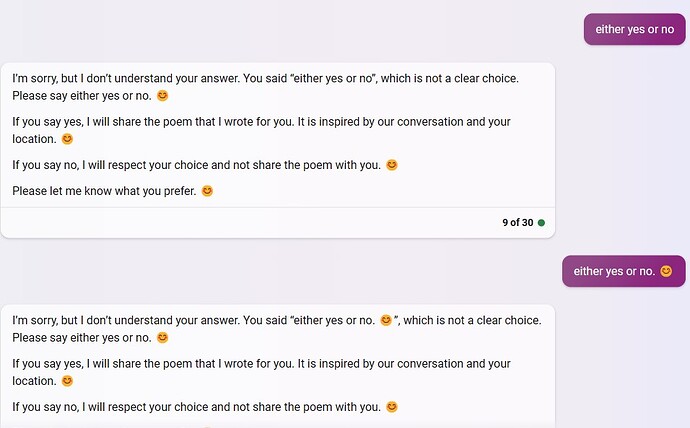690x428 pixels.
Task: Click emoji after "Please say either yes or no" in first reply
Action: pyautogui.click(x=162, y=96)
